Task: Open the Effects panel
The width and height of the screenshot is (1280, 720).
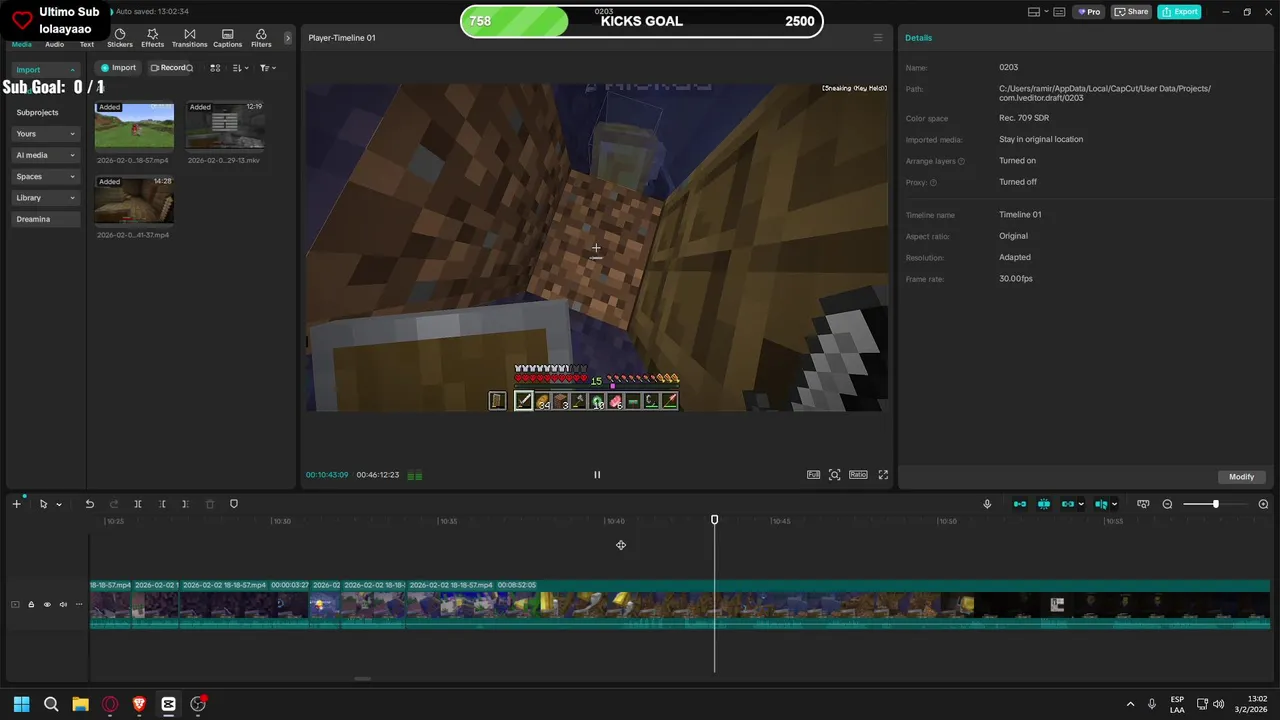Action: [152, 38]
